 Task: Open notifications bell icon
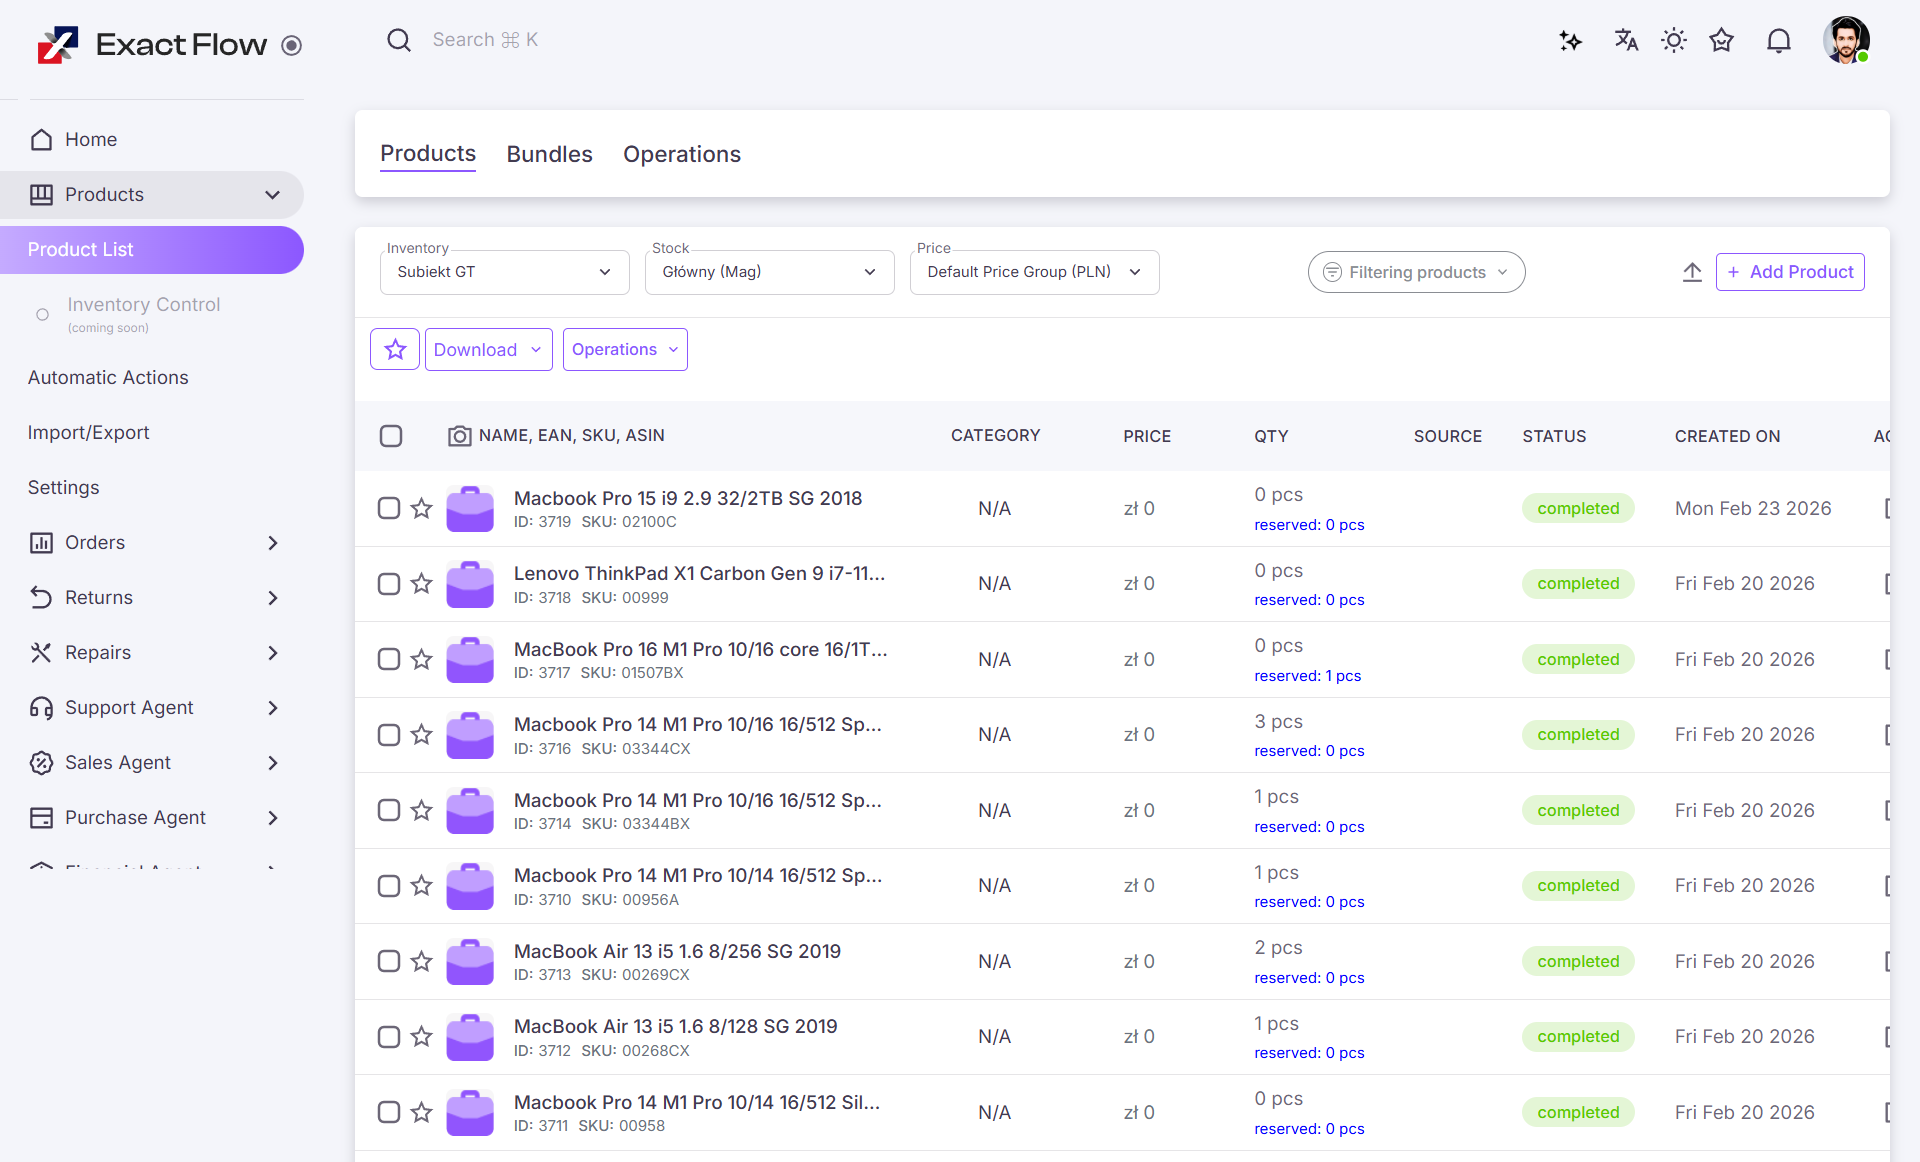[x=1778, y=41]
